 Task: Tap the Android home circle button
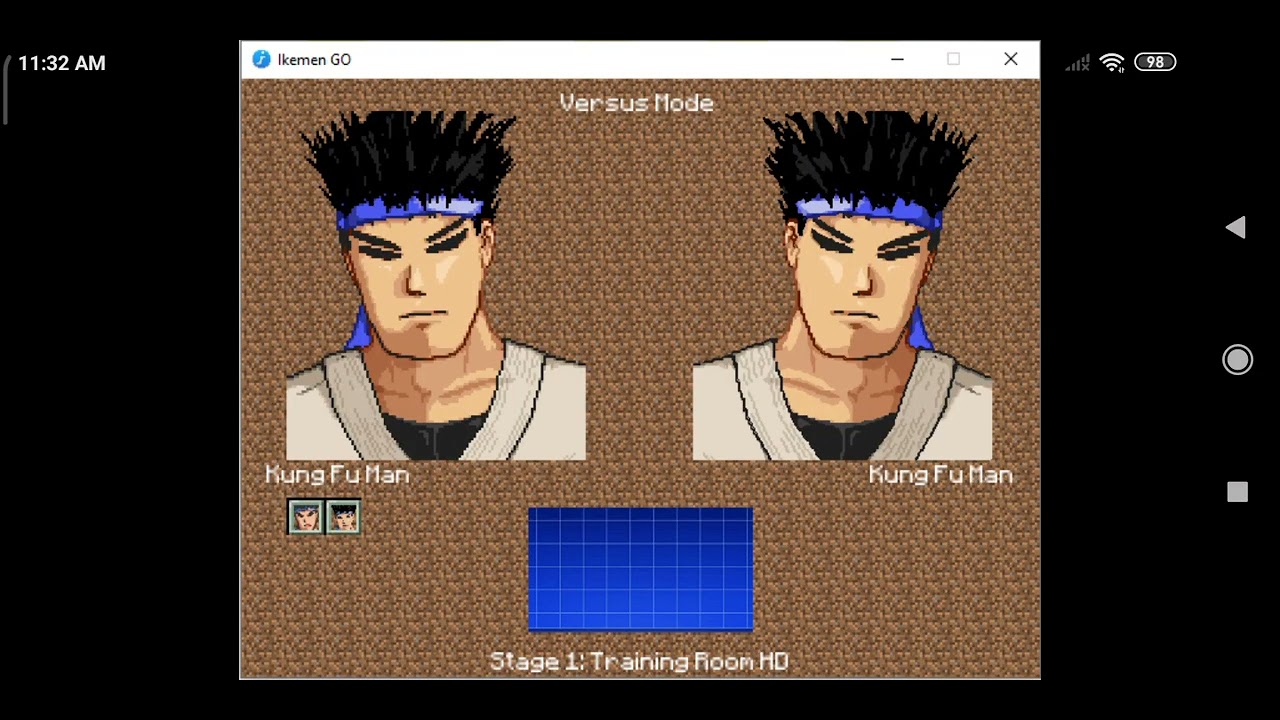click(x=1237, y=360)
